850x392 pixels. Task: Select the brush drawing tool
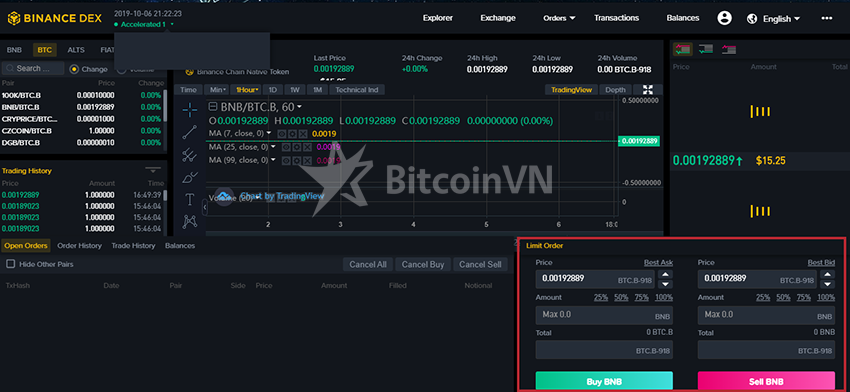(190, 177)
